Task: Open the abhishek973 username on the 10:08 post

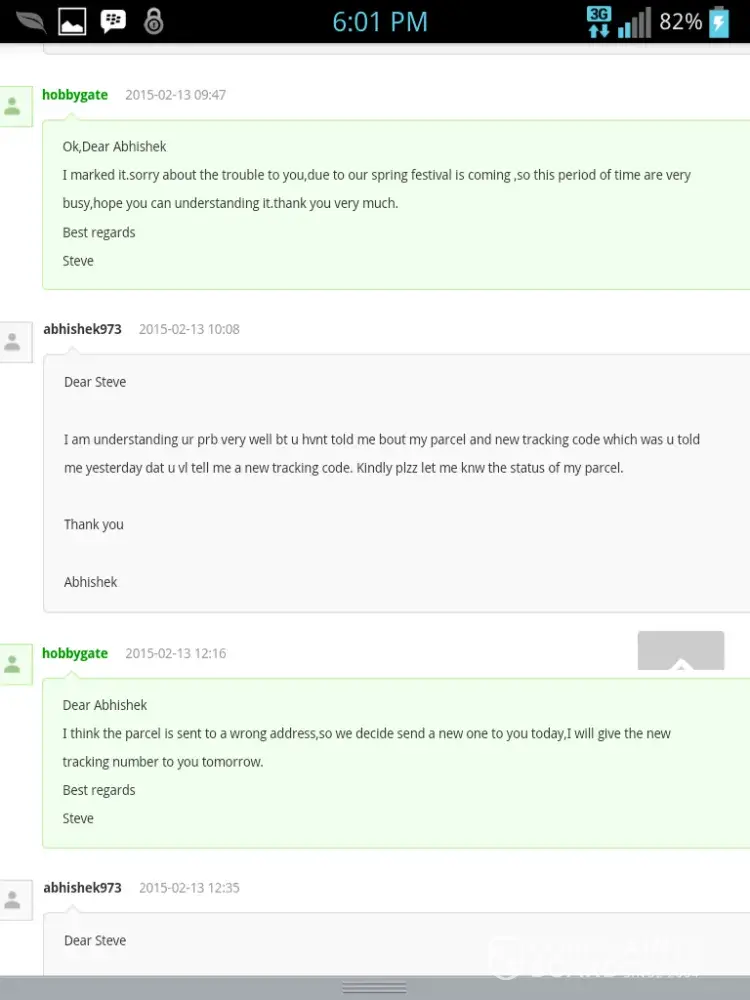Action: (x=82, y=329)
